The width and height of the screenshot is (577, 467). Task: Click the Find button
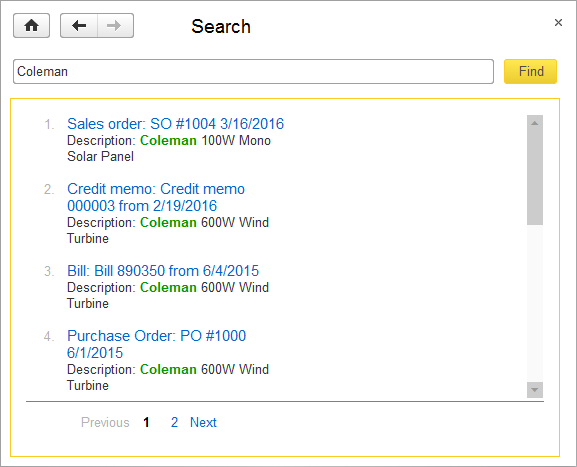coord(530,71)
